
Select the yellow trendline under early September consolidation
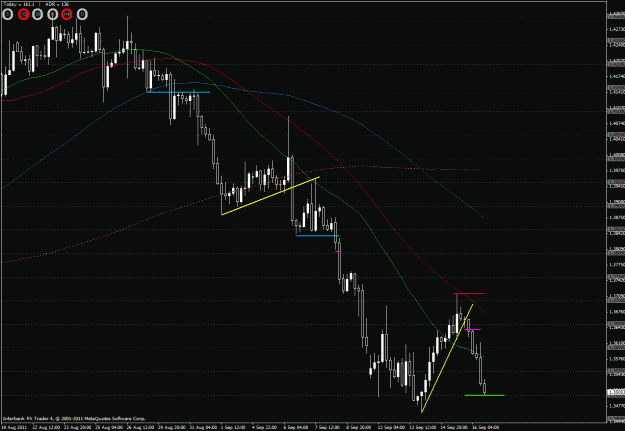270,196
